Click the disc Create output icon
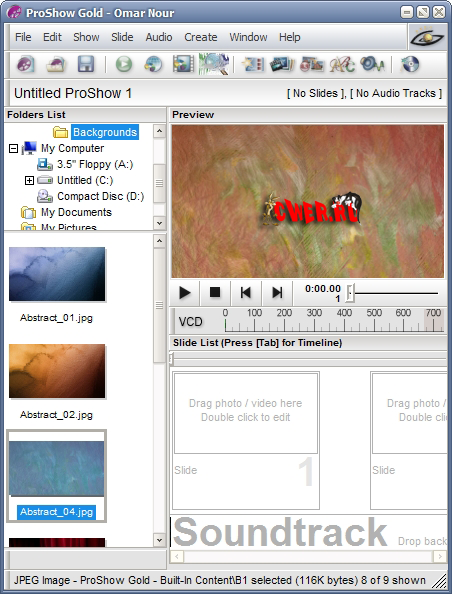This screenshot has width=452, height=594. click(410, 64)
